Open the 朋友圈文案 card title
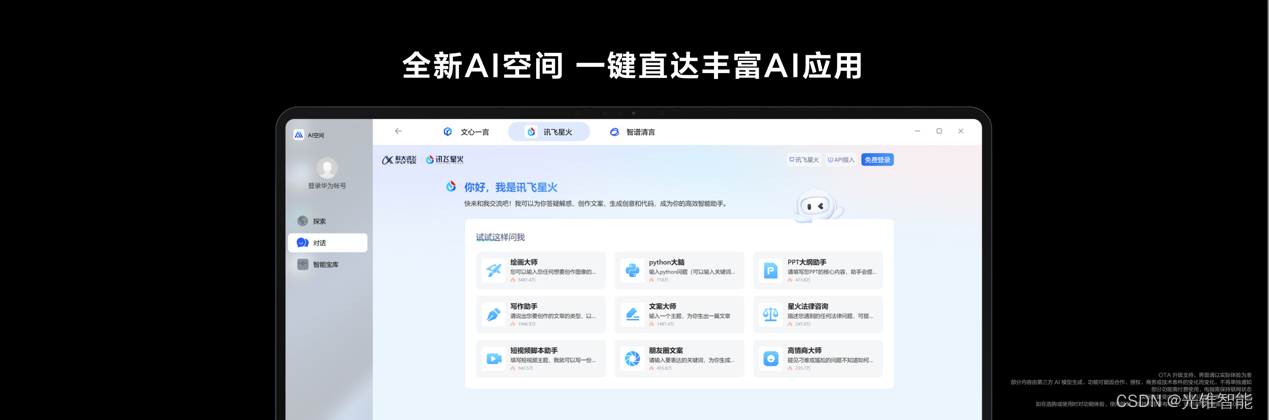The height and width of the screenshot is (420, 1269). pyautogui.click(x=666, y=351)
